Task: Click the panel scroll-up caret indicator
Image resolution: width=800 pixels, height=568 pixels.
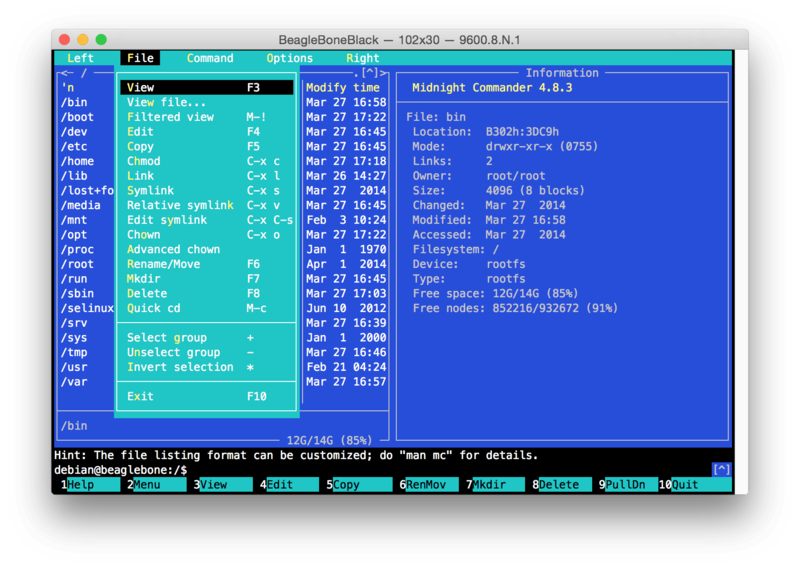Action: (370, 73)
